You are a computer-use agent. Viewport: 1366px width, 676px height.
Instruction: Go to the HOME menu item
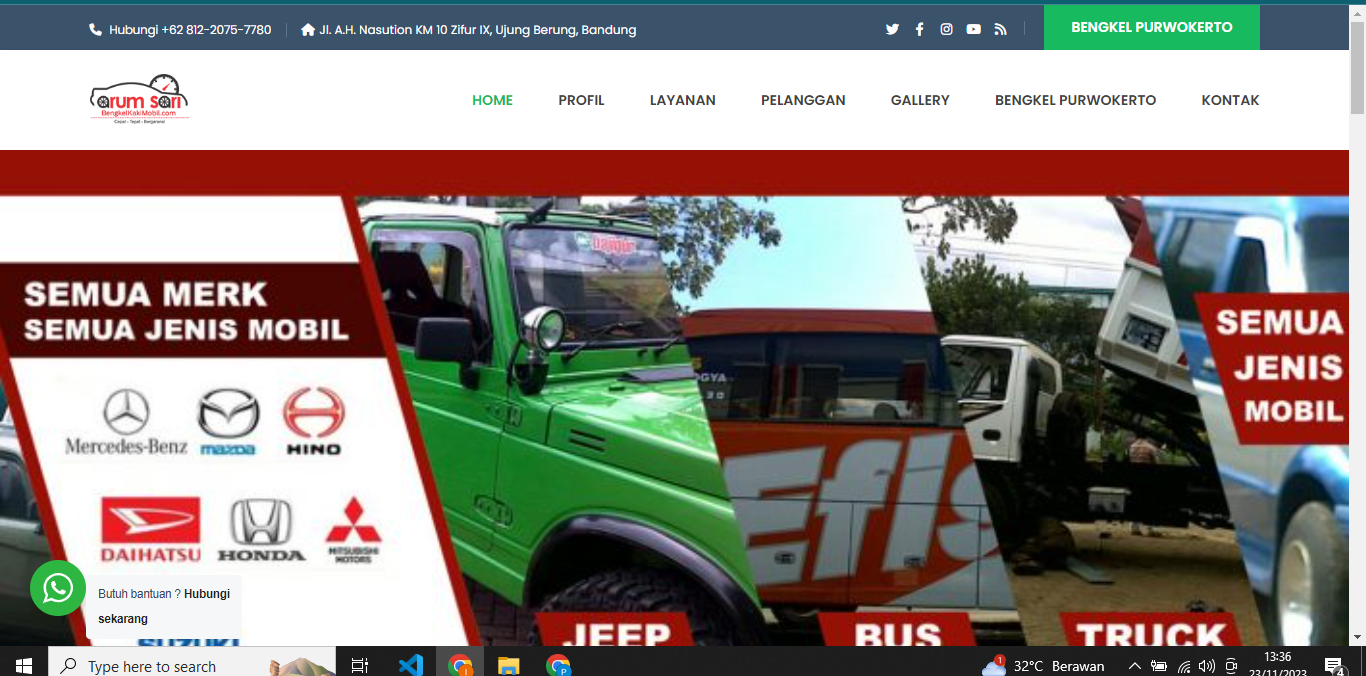pyautogui.click(x=492, y=100)
